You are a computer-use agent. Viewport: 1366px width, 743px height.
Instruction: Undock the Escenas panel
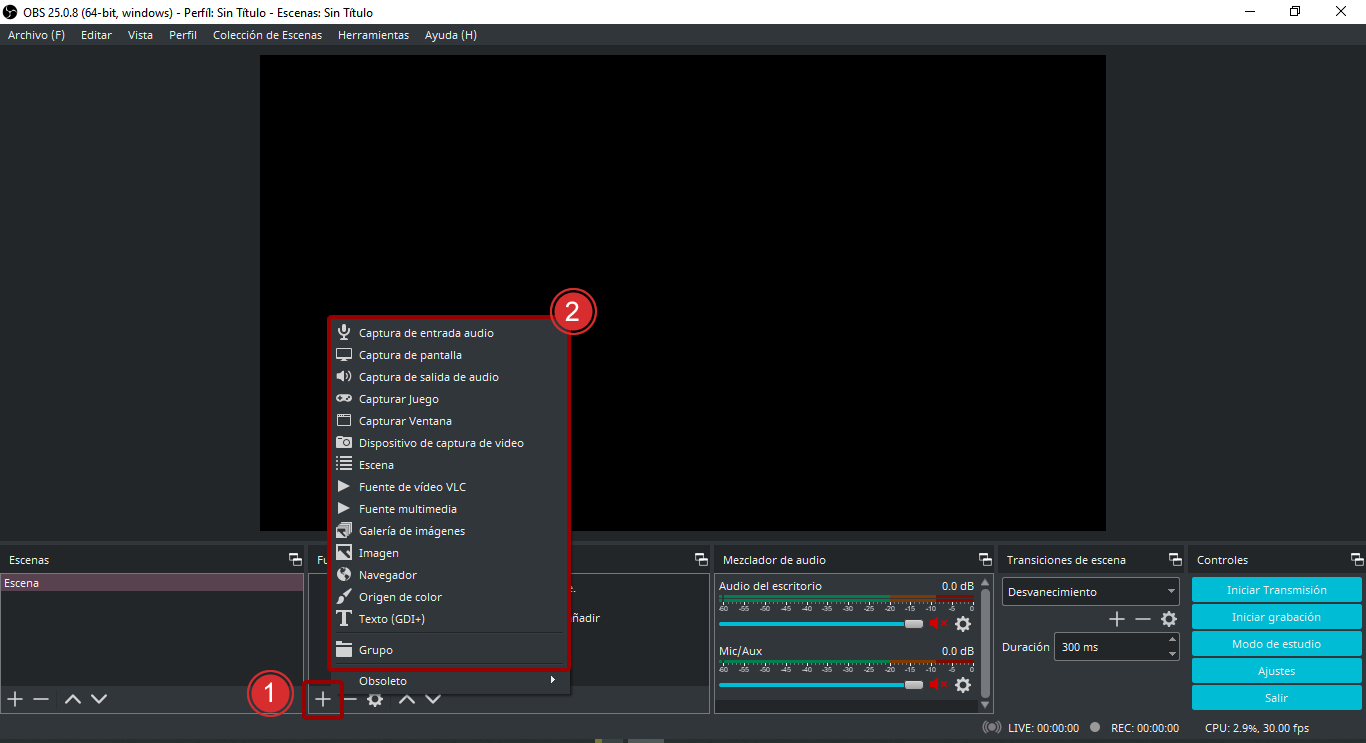pyautogui.click(x=295, y=560)
